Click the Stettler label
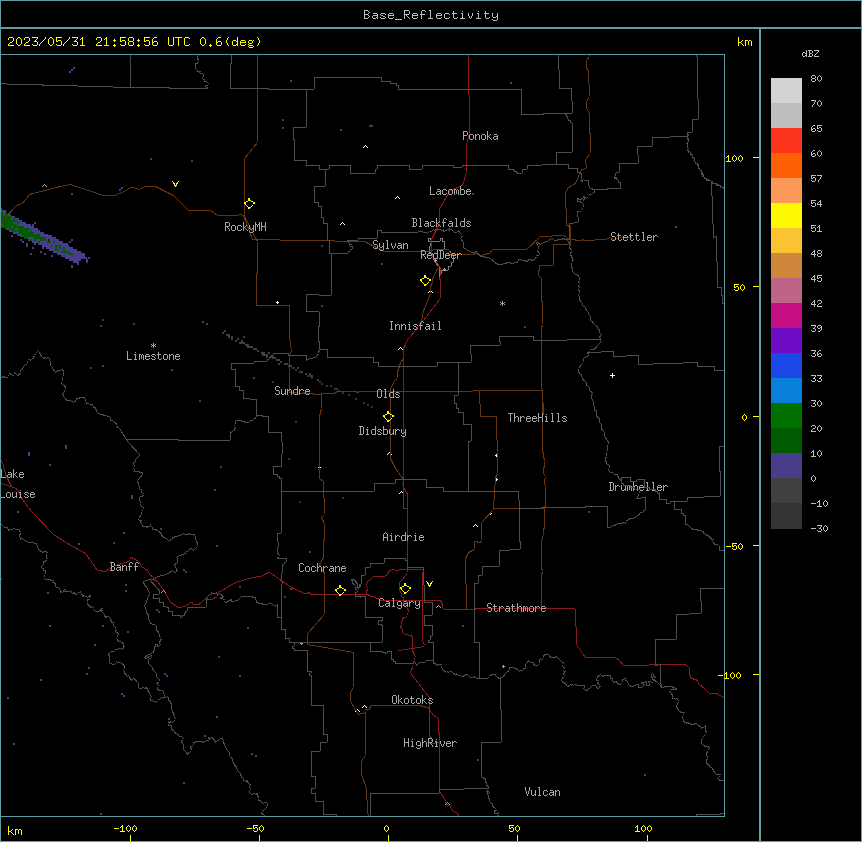The height and width of the screenshot is (842, 862). 634,237
